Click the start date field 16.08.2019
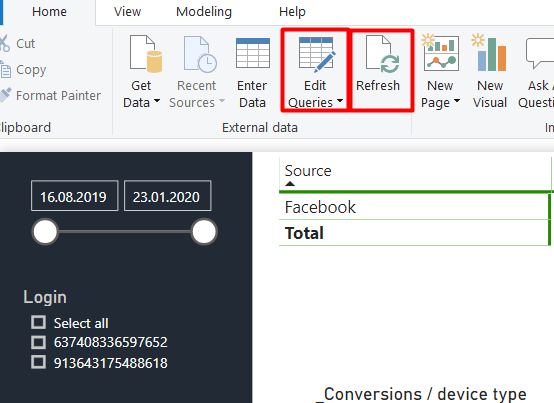554x403 pixels. point(75,196)
